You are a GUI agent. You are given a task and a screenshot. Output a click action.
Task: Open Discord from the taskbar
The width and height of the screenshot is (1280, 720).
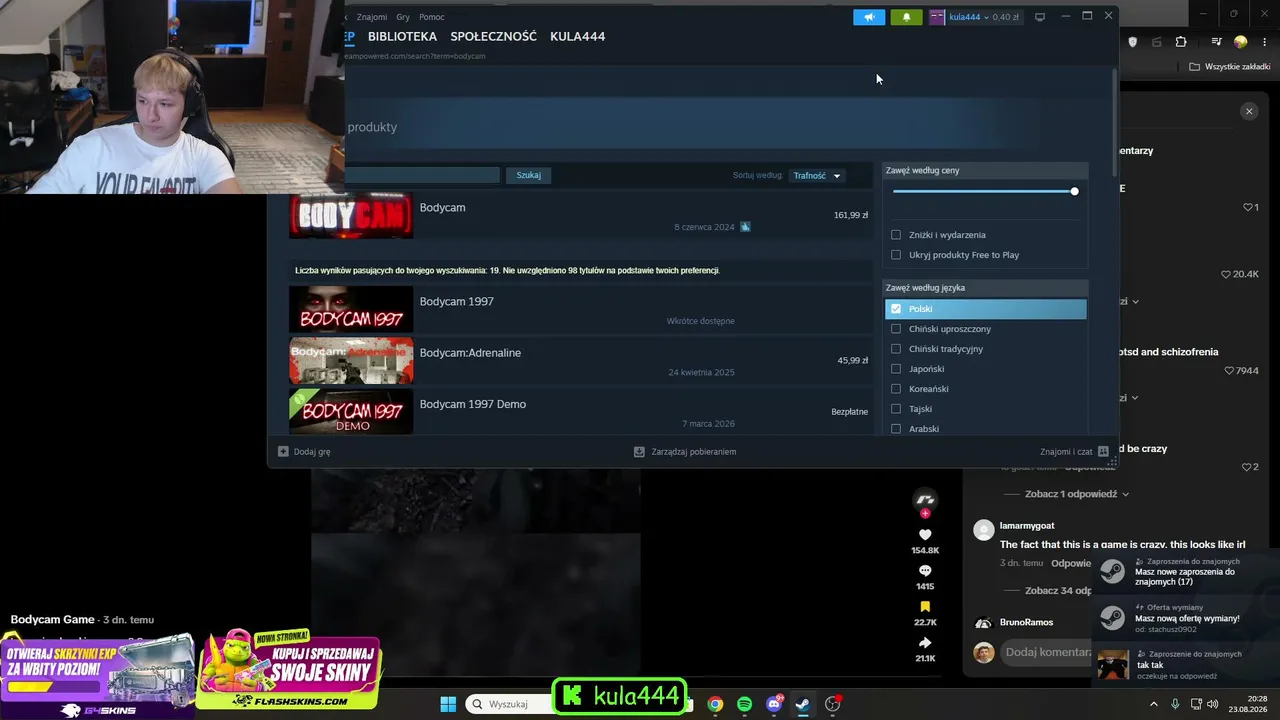(774, 704)
